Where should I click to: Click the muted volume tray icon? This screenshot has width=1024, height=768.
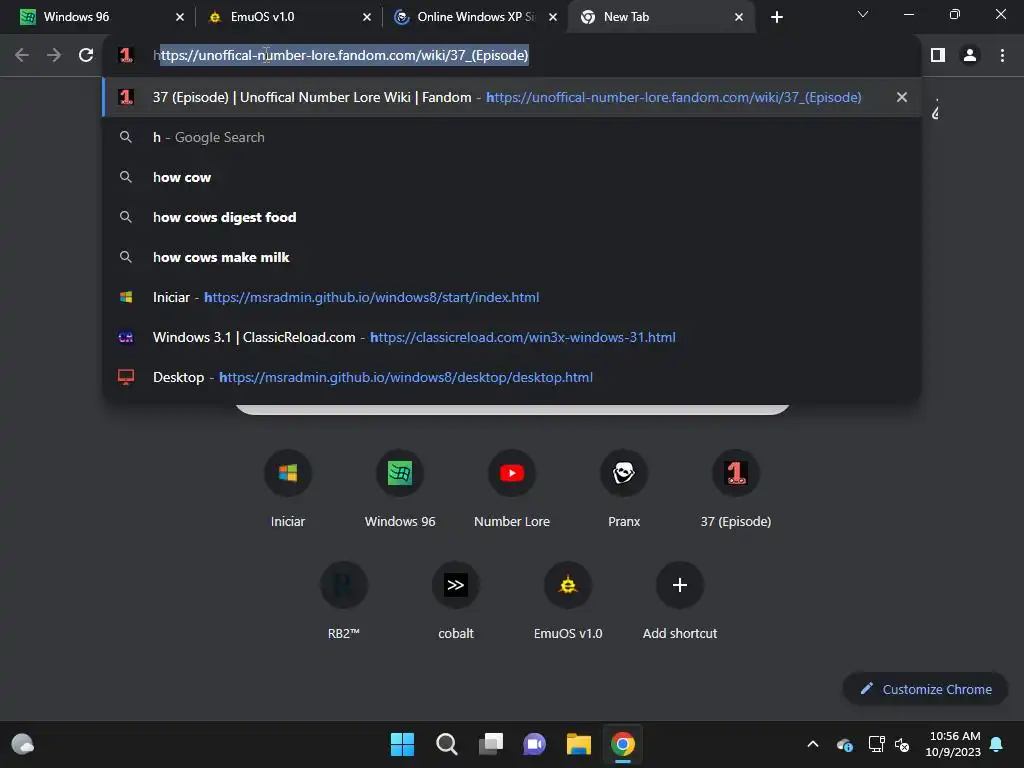[902, 744]
